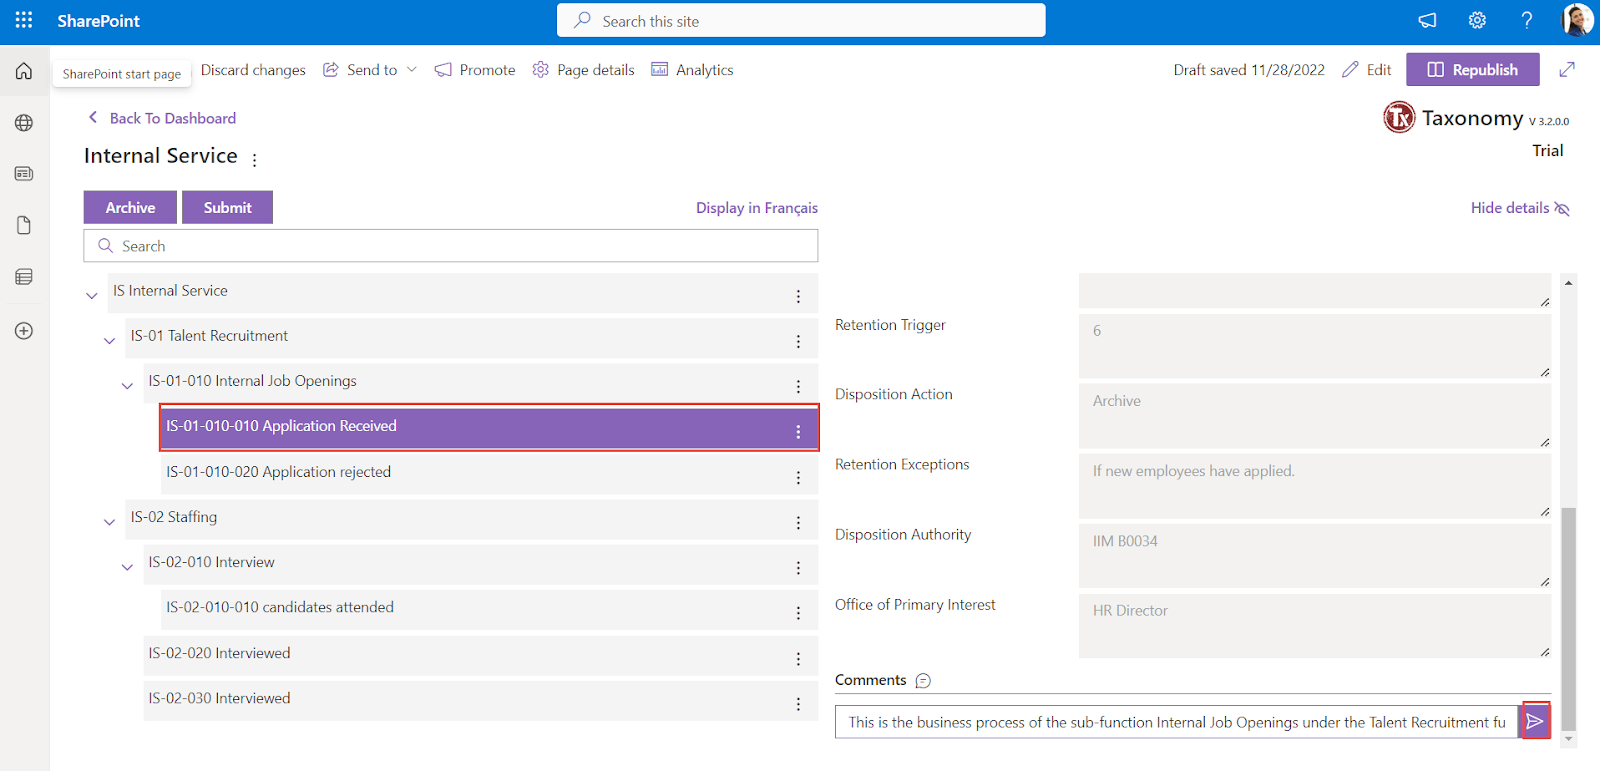Collapse the IS-02-010 Interview node
Screen dimensions: 1600x771
(x=128, y=566)
